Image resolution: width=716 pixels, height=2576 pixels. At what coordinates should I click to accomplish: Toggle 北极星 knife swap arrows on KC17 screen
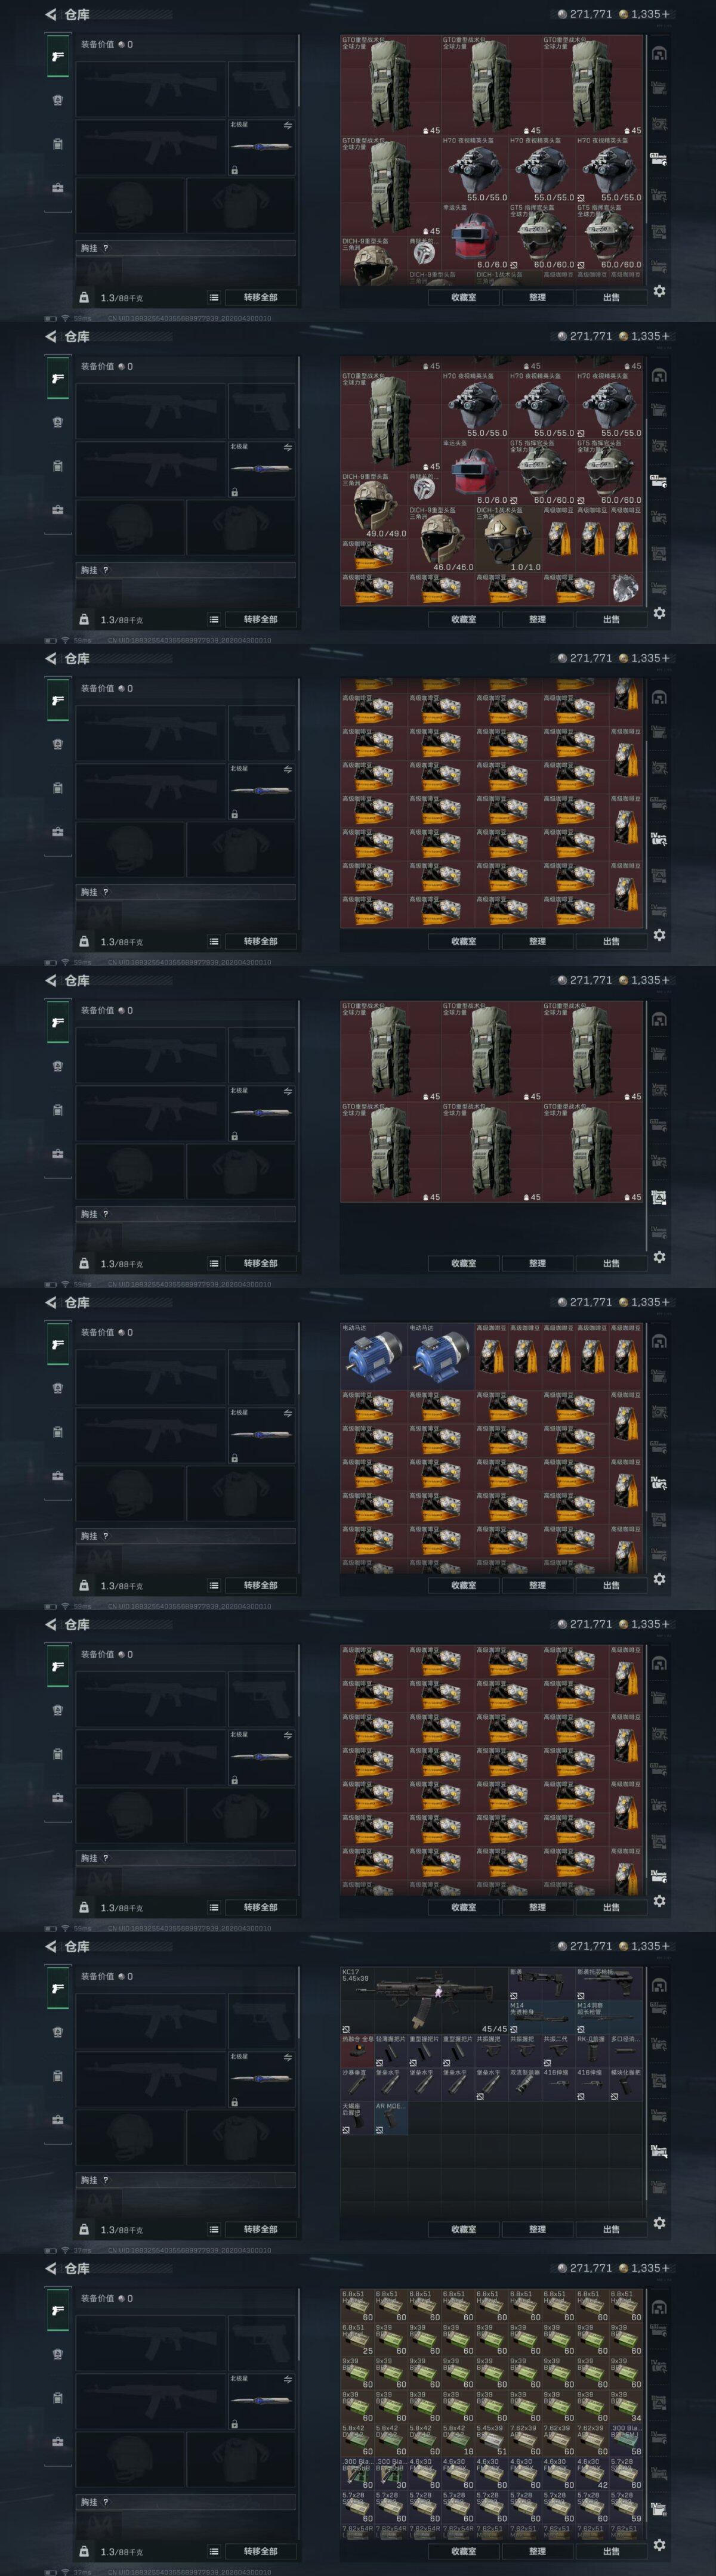click(288, 2057)
